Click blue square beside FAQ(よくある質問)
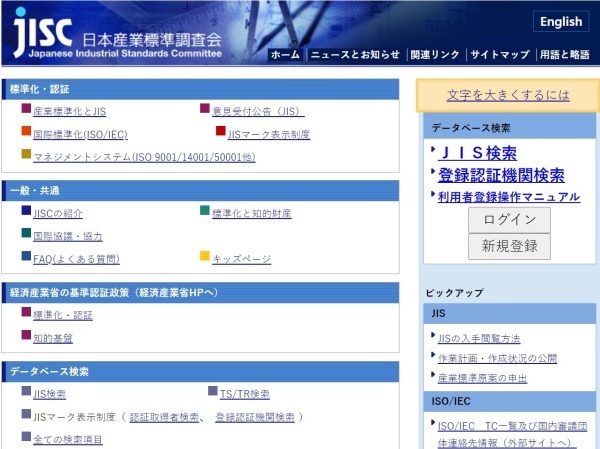 pos(26,257)
